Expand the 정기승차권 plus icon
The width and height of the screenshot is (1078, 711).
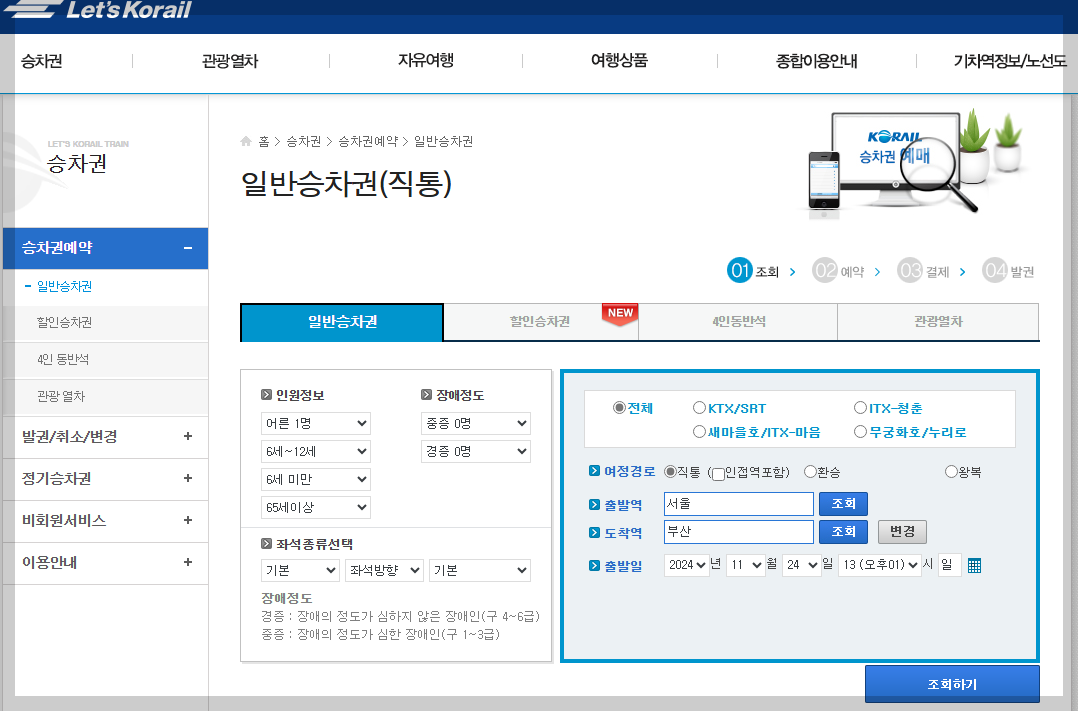pos(188,478)
